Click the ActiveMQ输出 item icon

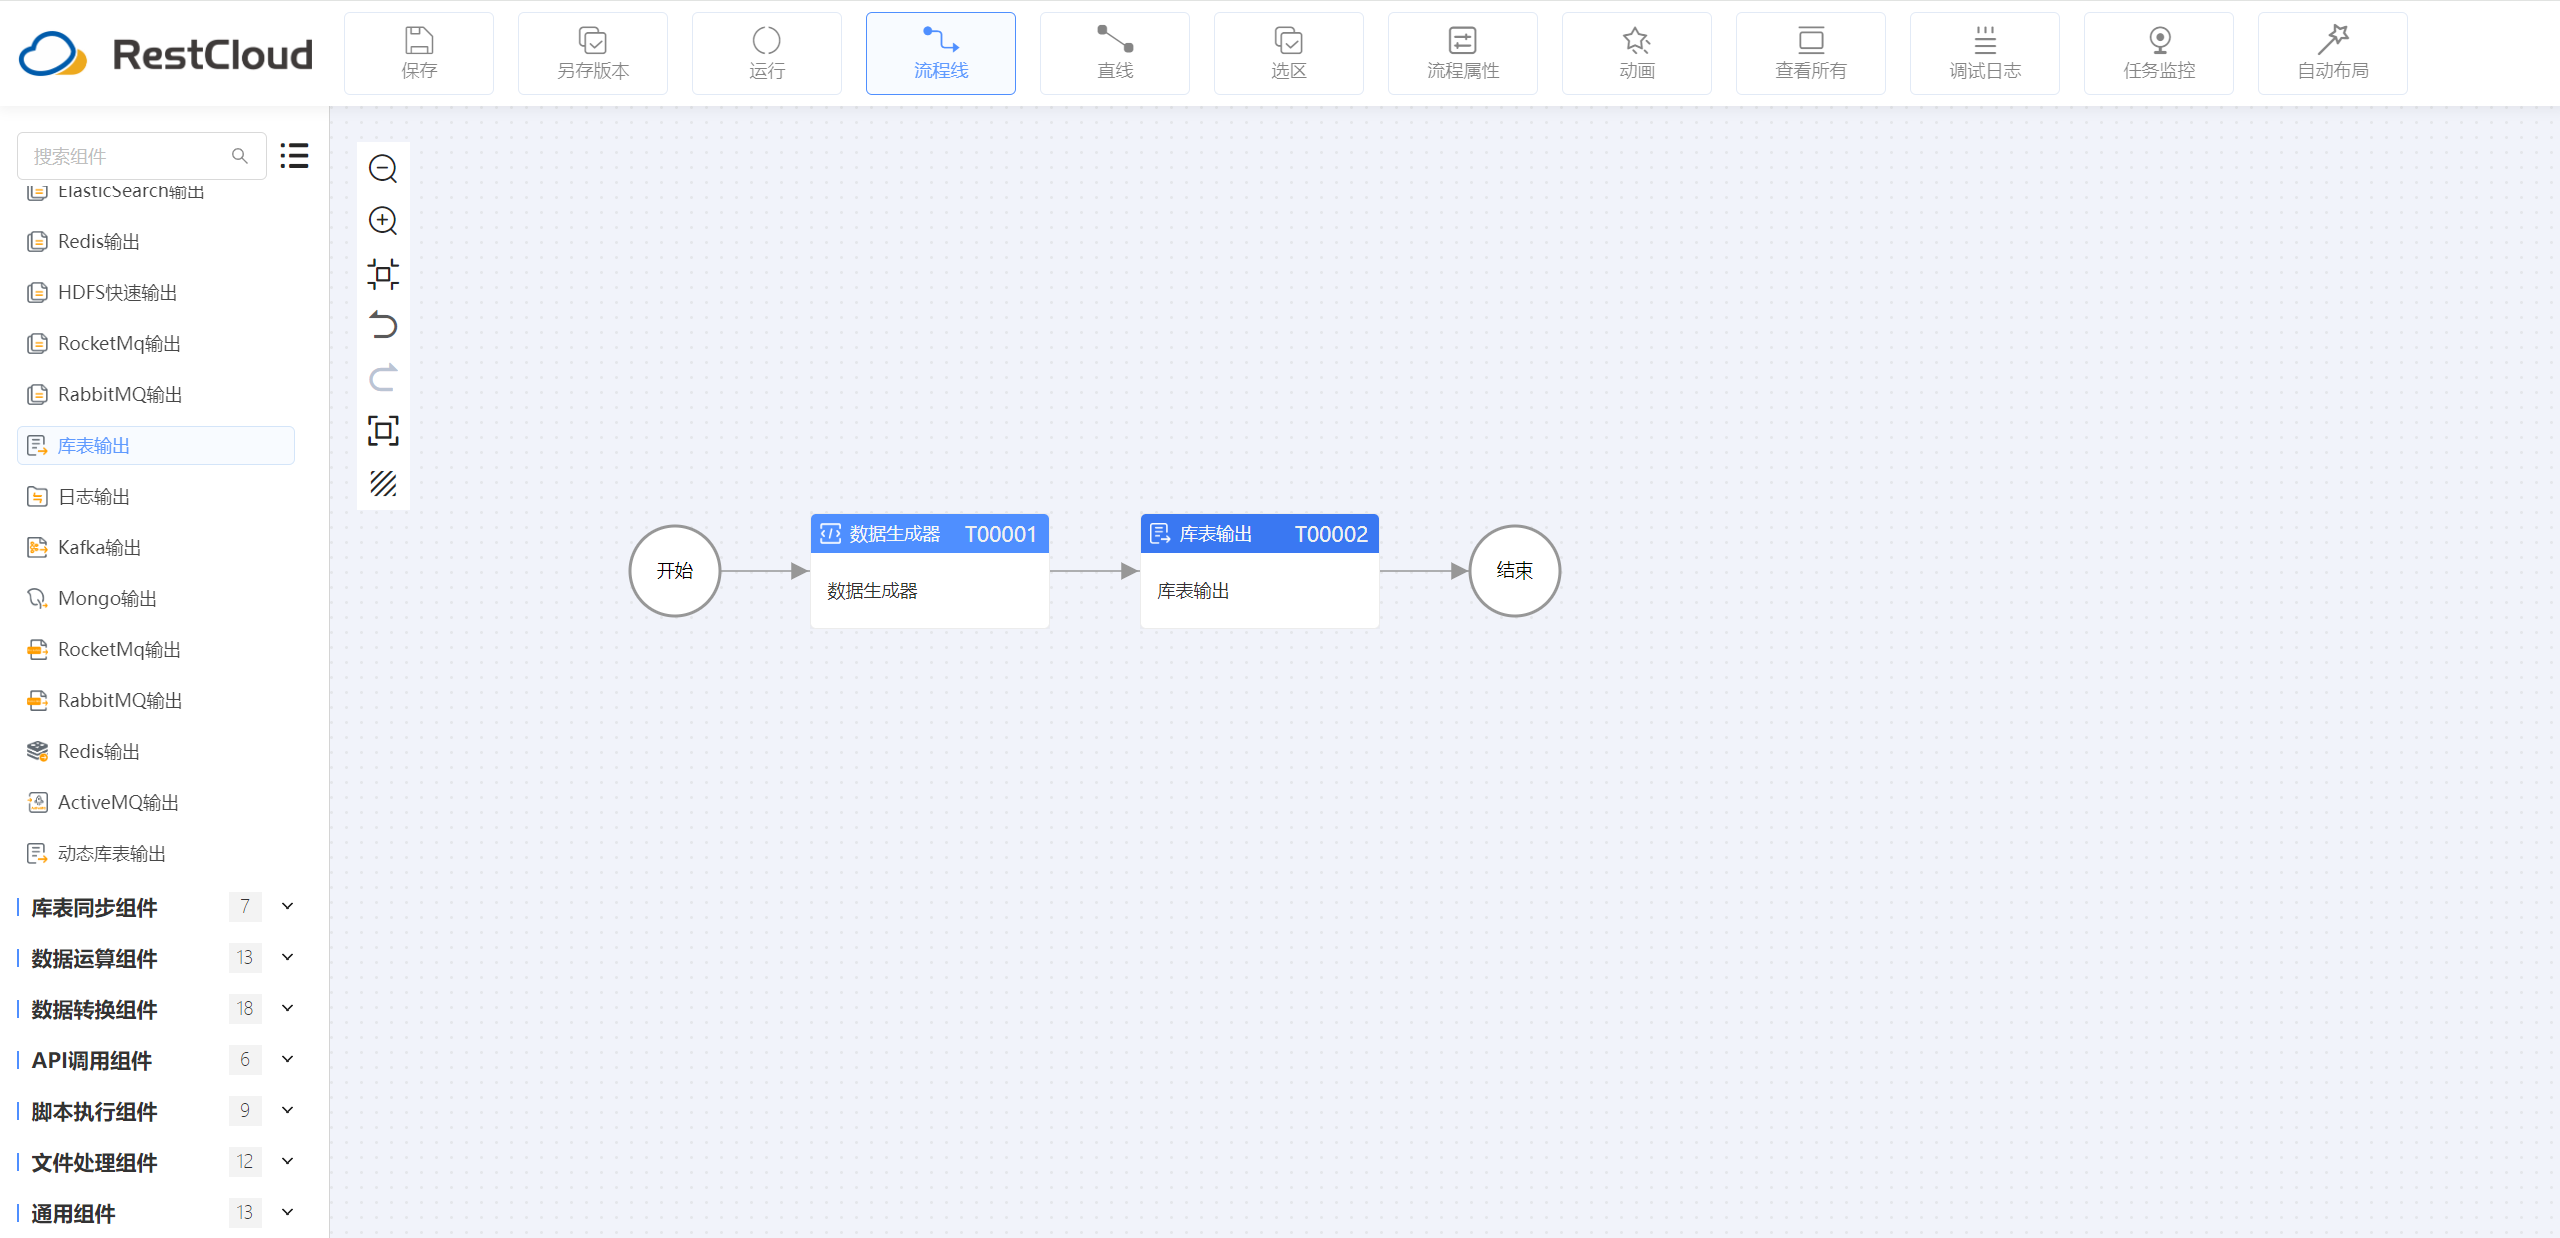(37, 802)
